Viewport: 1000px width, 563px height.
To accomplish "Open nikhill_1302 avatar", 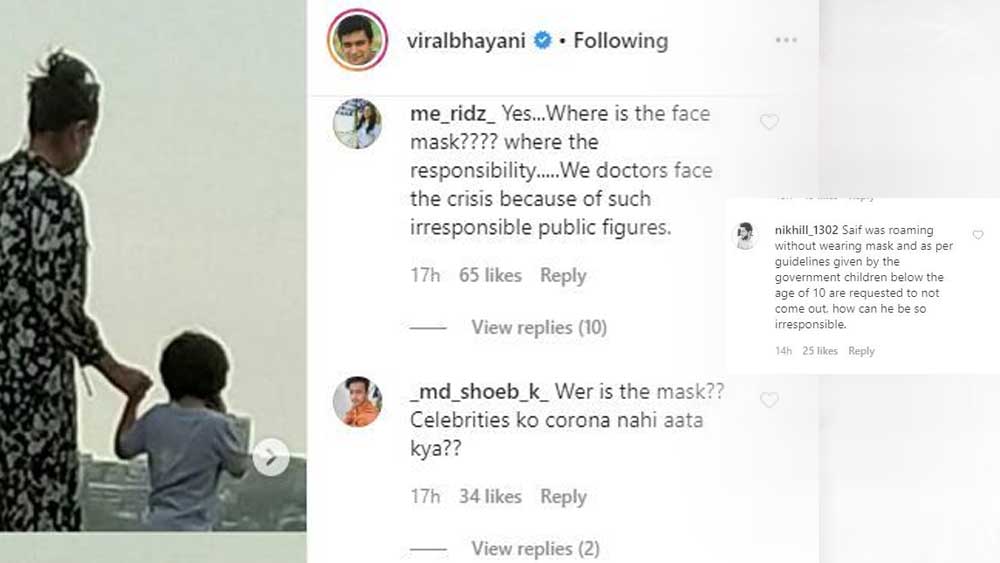I will pyautogui.click(x=747, y=236).
